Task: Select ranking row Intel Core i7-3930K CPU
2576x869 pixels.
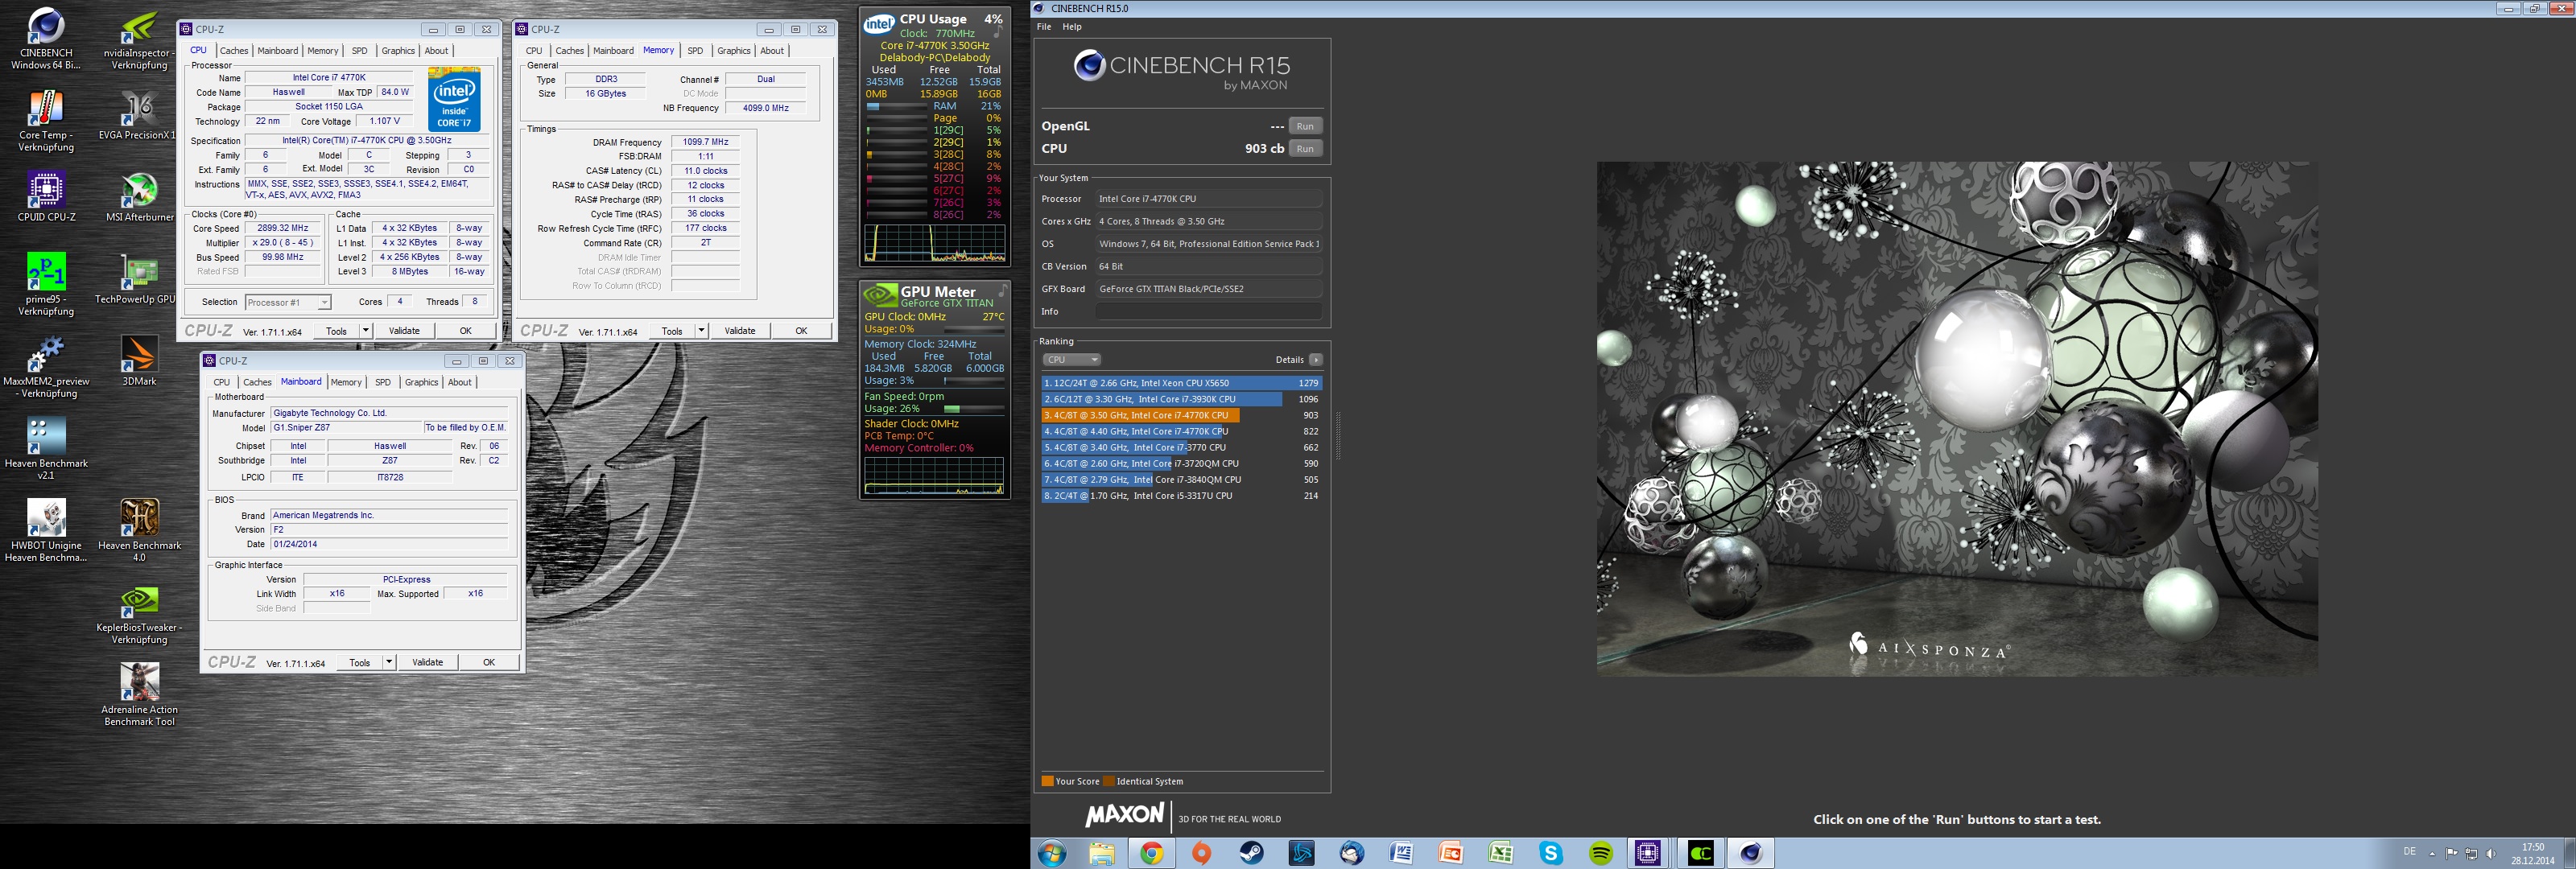Action: coord(1182,399)
